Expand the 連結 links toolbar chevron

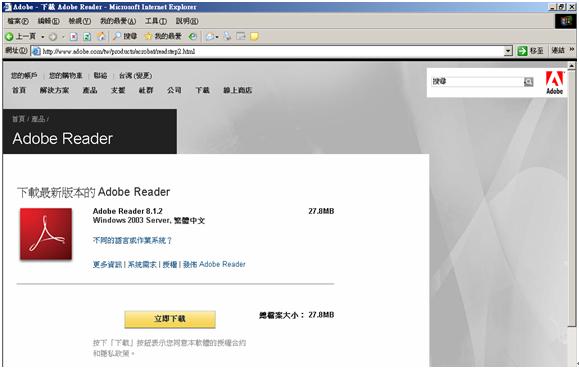click(x=572, y=49)
